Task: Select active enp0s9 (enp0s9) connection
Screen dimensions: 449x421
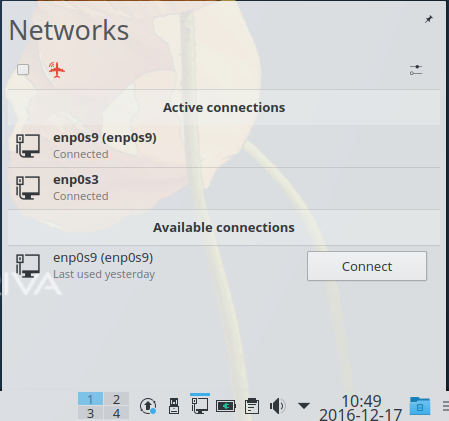Action: click(224, 146)
